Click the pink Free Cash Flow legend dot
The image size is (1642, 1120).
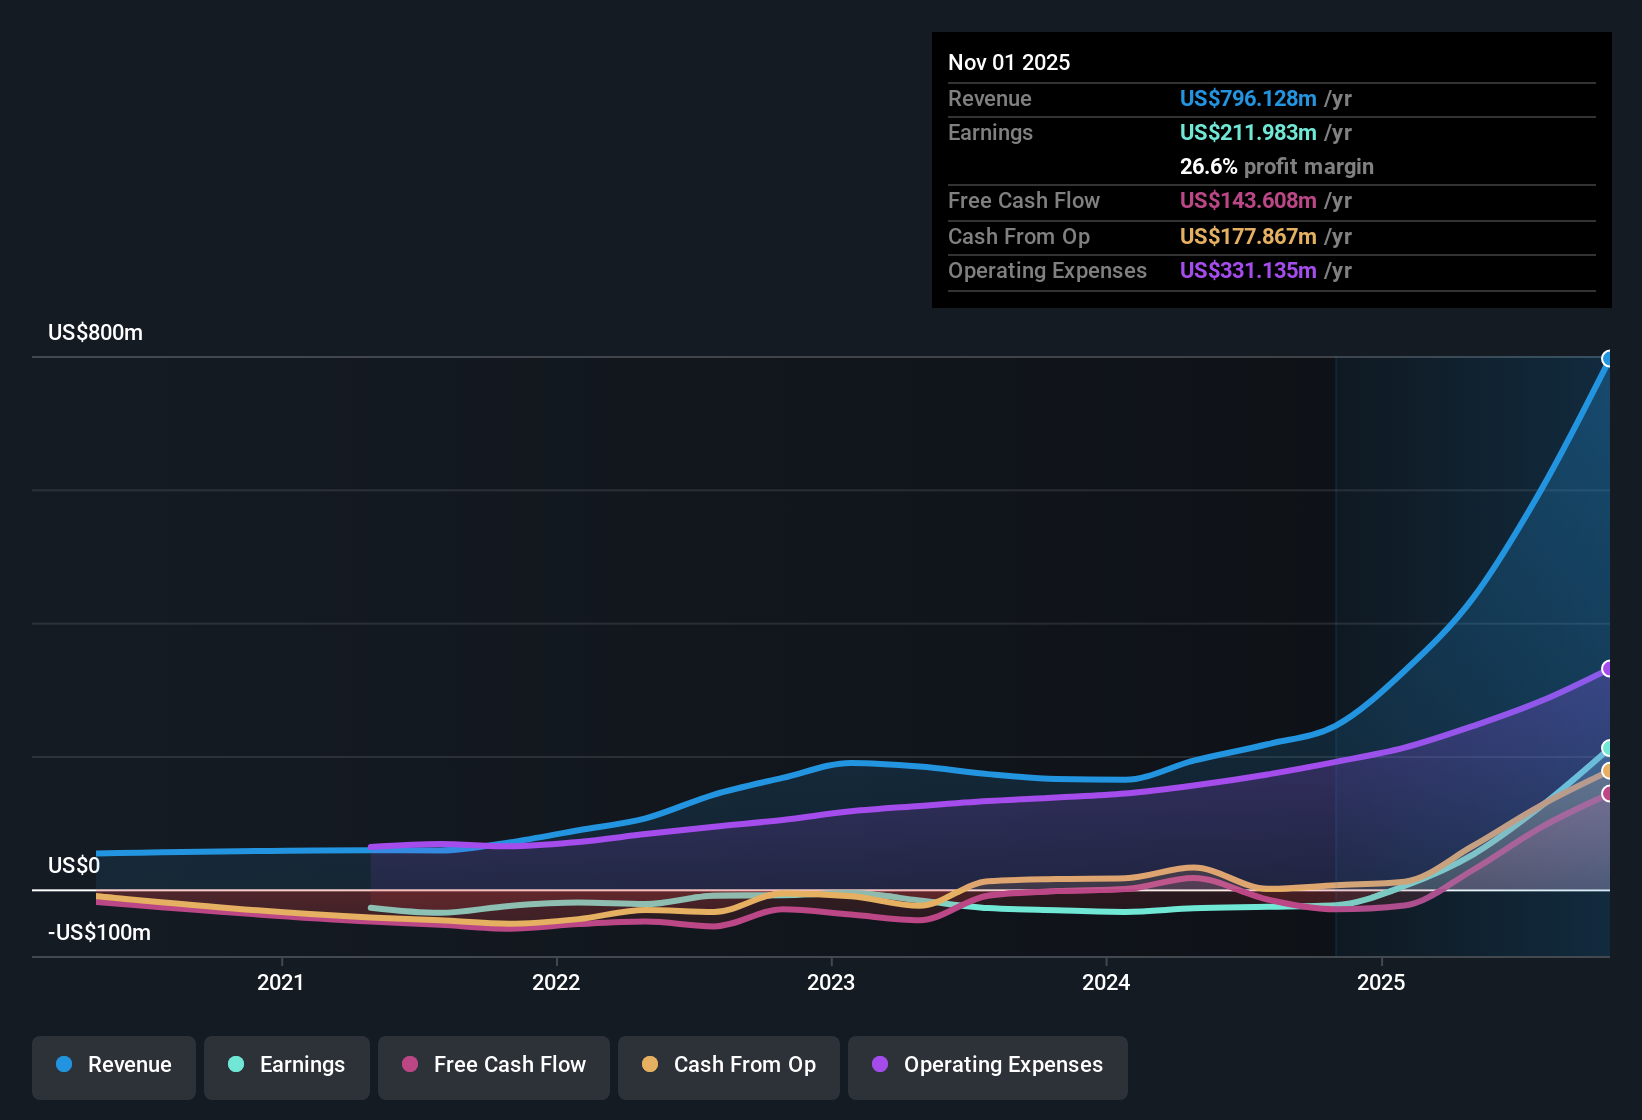tap(408, 1065)
